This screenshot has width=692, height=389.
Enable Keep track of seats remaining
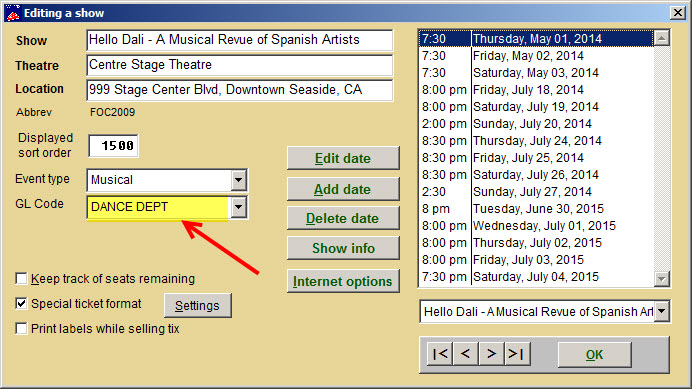pos(21,279)
